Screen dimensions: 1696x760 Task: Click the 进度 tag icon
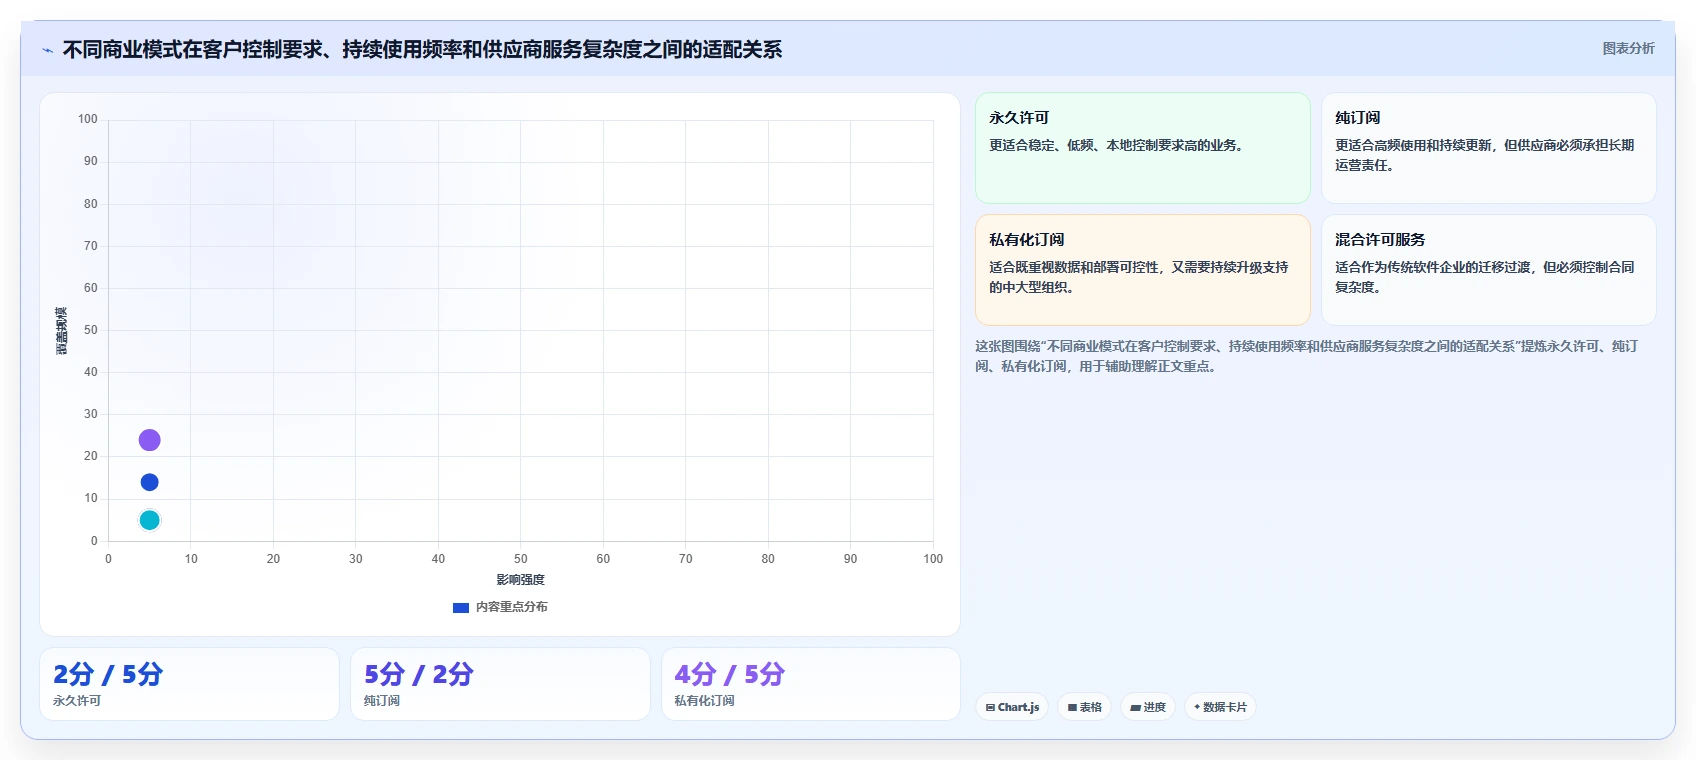(x=1135, y=707)
